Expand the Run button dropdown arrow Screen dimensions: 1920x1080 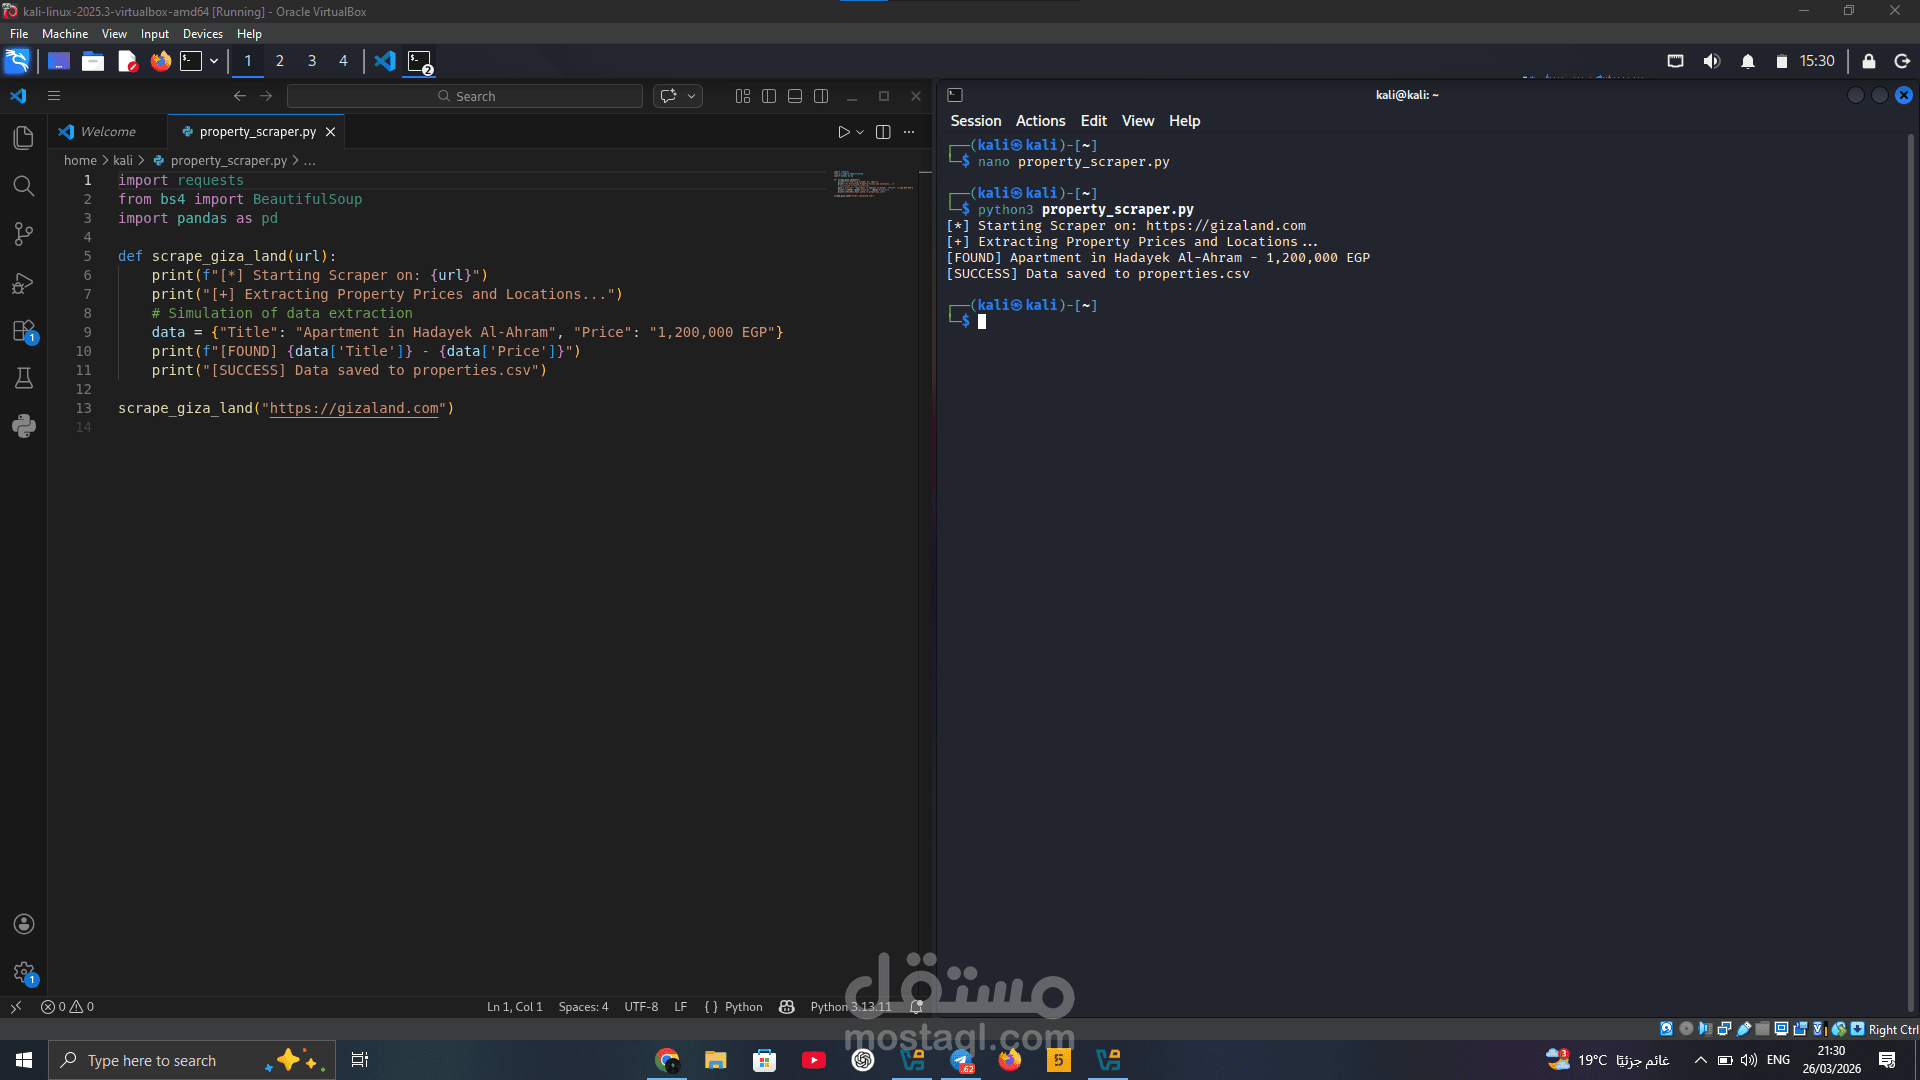coord(860,131)
